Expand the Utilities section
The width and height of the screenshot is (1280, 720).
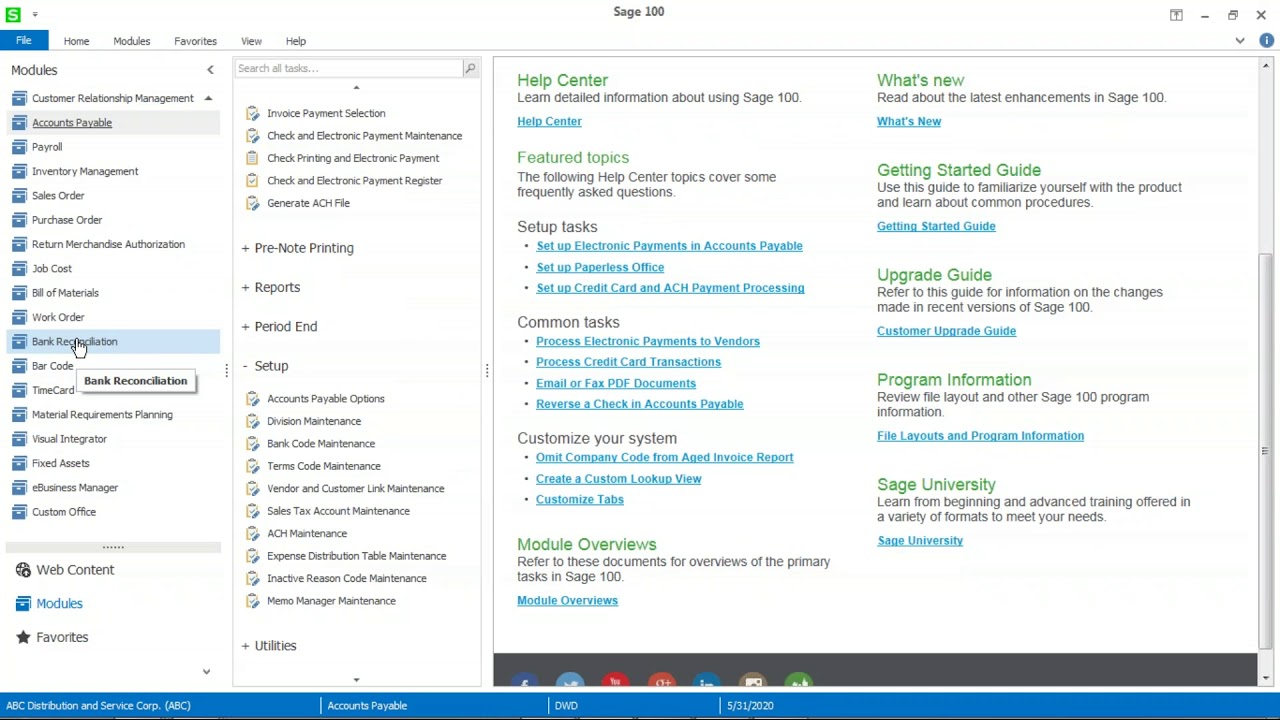[x=269, y=646]
